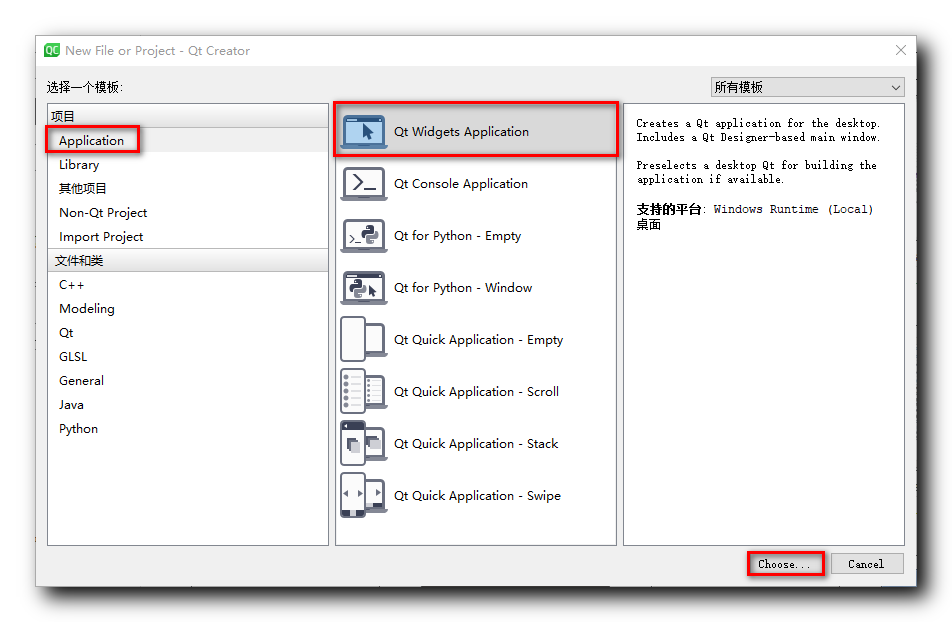Select the Modeling files category
This screenshot has width=952, height=622.
pyautogui.click(x=188, y=309)
